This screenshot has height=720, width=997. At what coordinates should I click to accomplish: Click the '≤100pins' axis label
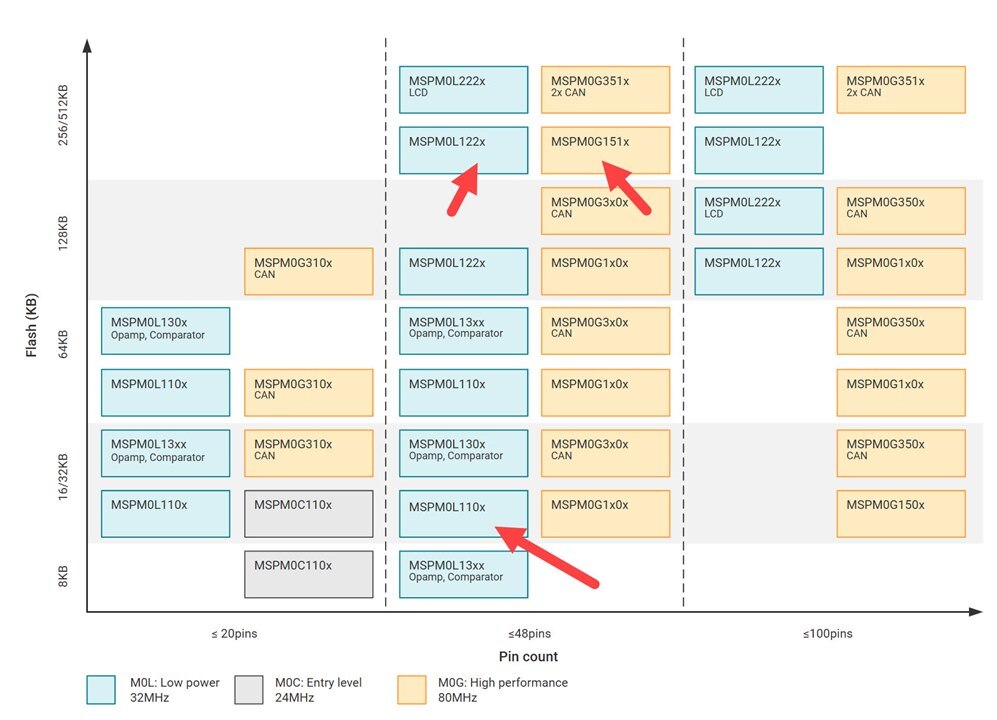(827, 633)
